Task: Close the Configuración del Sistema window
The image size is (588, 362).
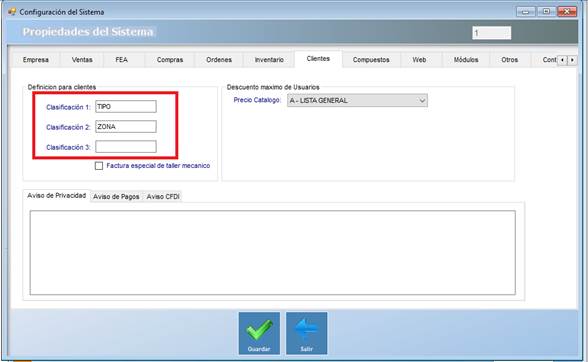Action: point(567,12)
